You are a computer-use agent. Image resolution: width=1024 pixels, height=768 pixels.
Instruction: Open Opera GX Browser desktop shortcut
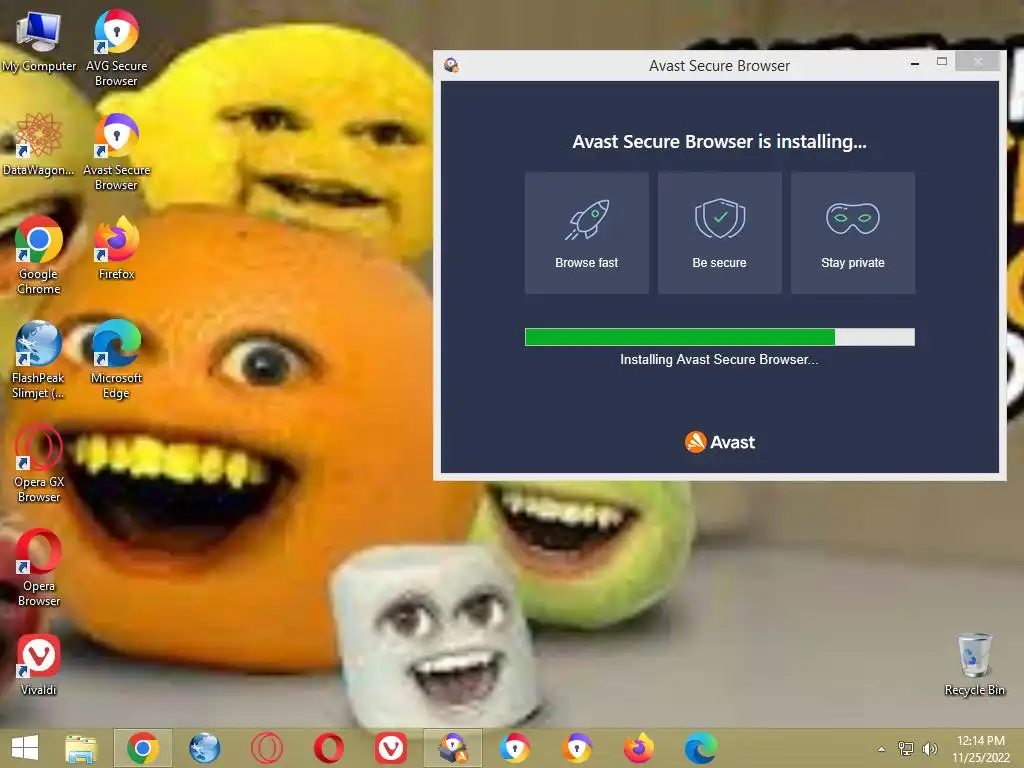point(39,464)
